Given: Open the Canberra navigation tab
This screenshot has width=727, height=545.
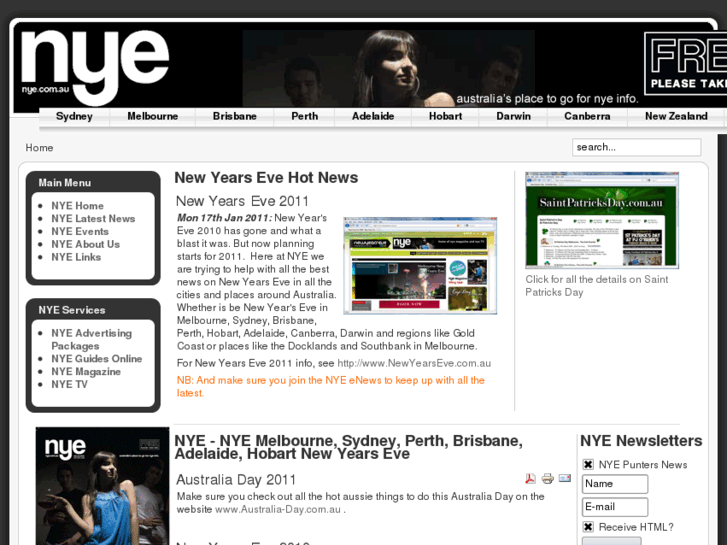Looking at the screenshot, I should (587, 116).
